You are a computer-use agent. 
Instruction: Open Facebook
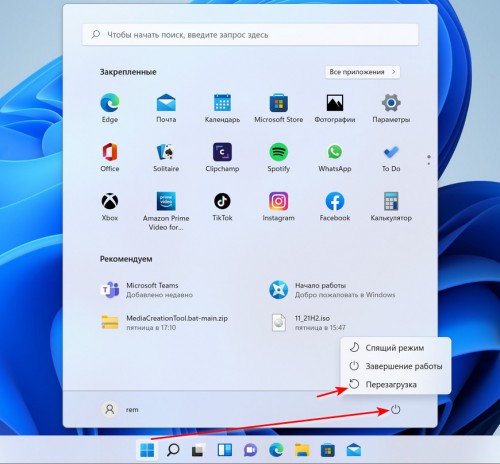pos(335,206)
